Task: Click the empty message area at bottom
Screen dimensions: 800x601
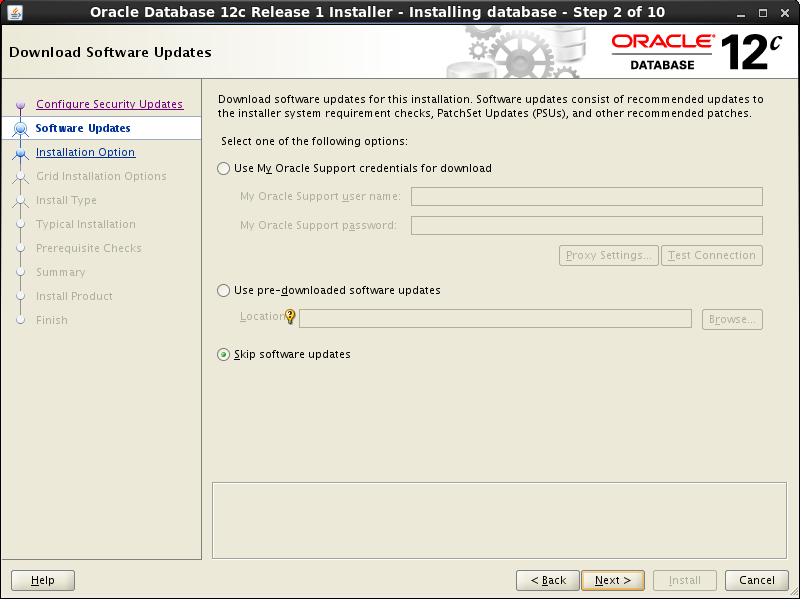Action: (499, 520)
